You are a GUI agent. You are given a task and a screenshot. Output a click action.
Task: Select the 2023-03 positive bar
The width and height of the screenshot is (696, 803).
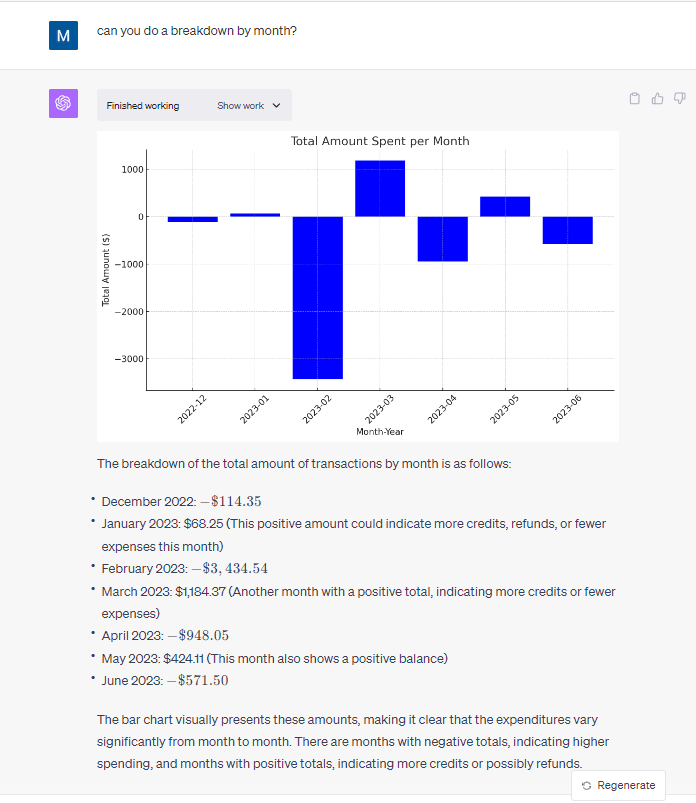[380, 188]
